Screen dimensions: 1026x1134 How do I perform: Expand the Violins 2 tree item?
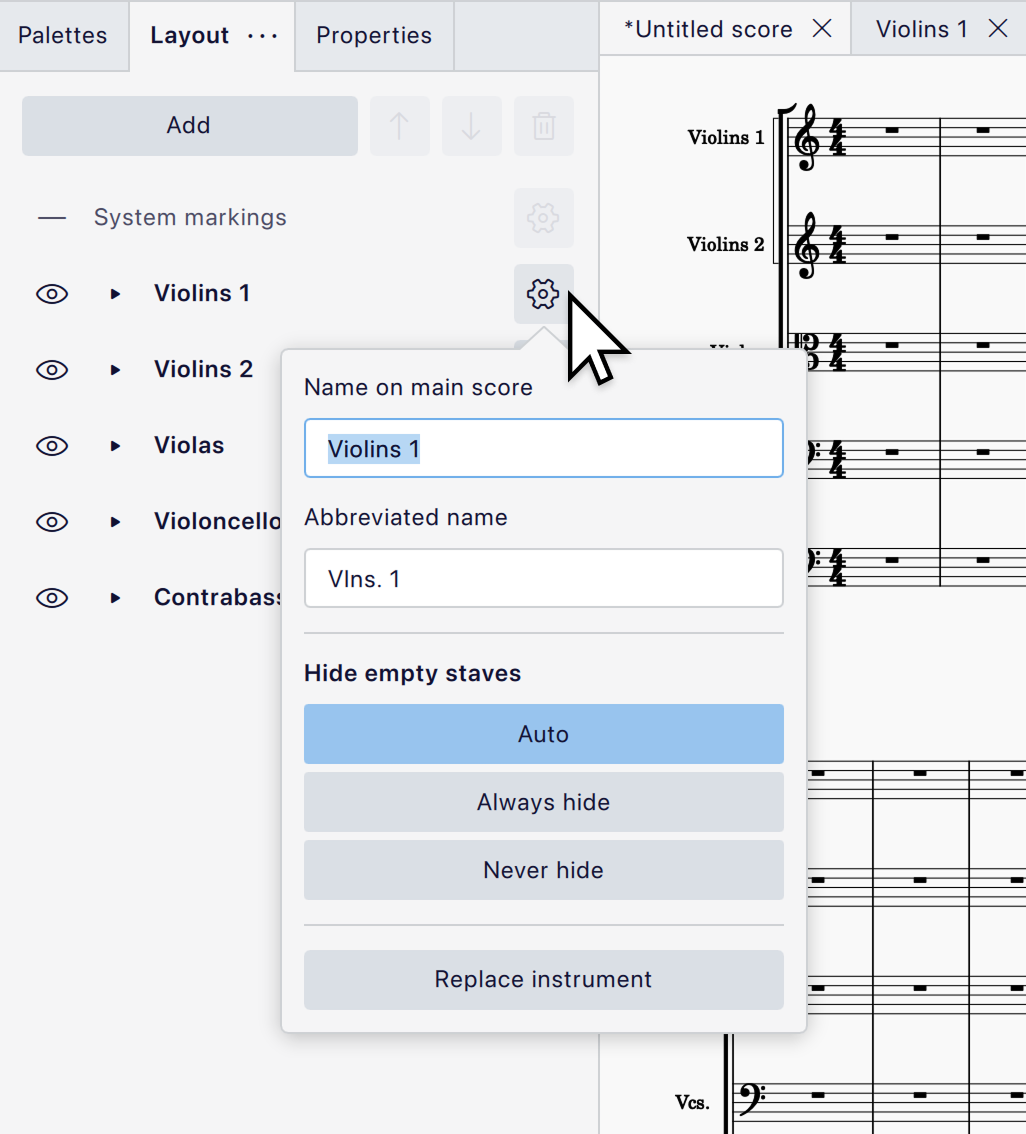pyautogui.click(x=114, y=369)
